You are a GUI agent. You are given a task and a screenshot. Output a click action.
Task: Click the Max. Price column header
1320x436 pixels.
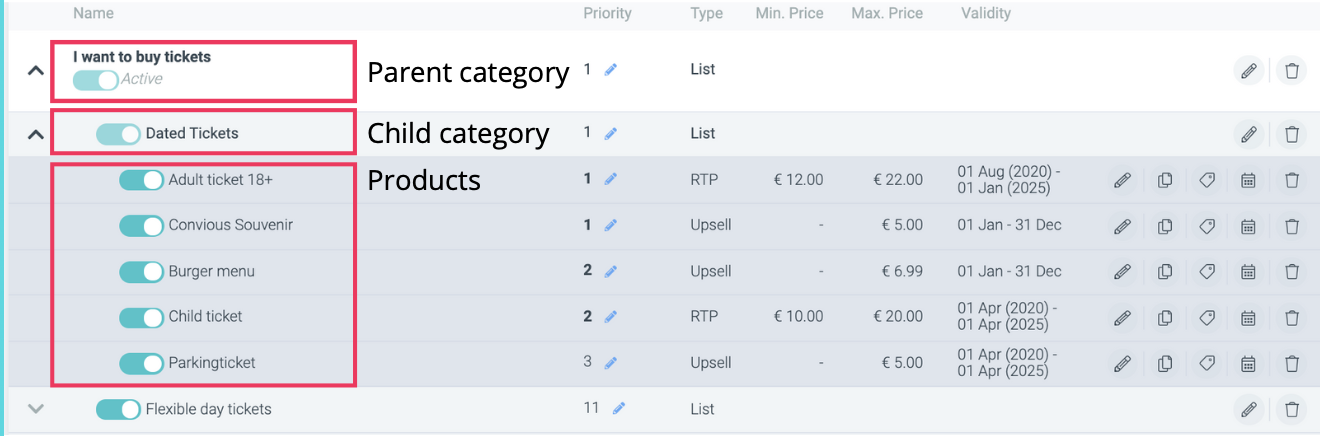tap(887, 14)
